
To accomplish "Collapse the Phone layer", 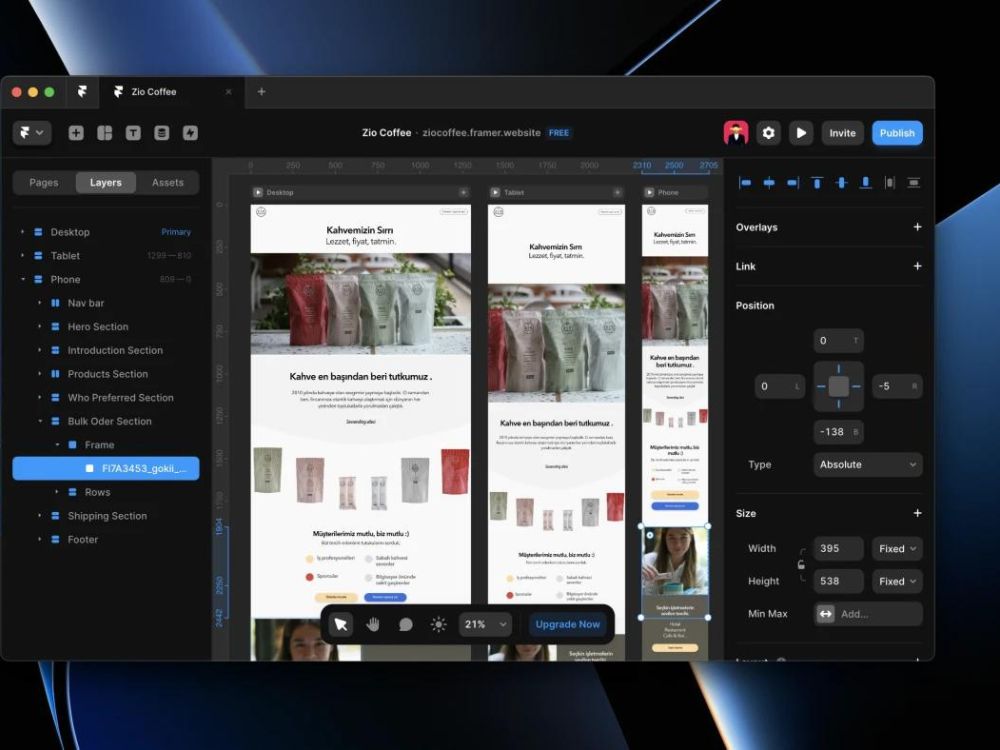I will click(x=22, y=279).
